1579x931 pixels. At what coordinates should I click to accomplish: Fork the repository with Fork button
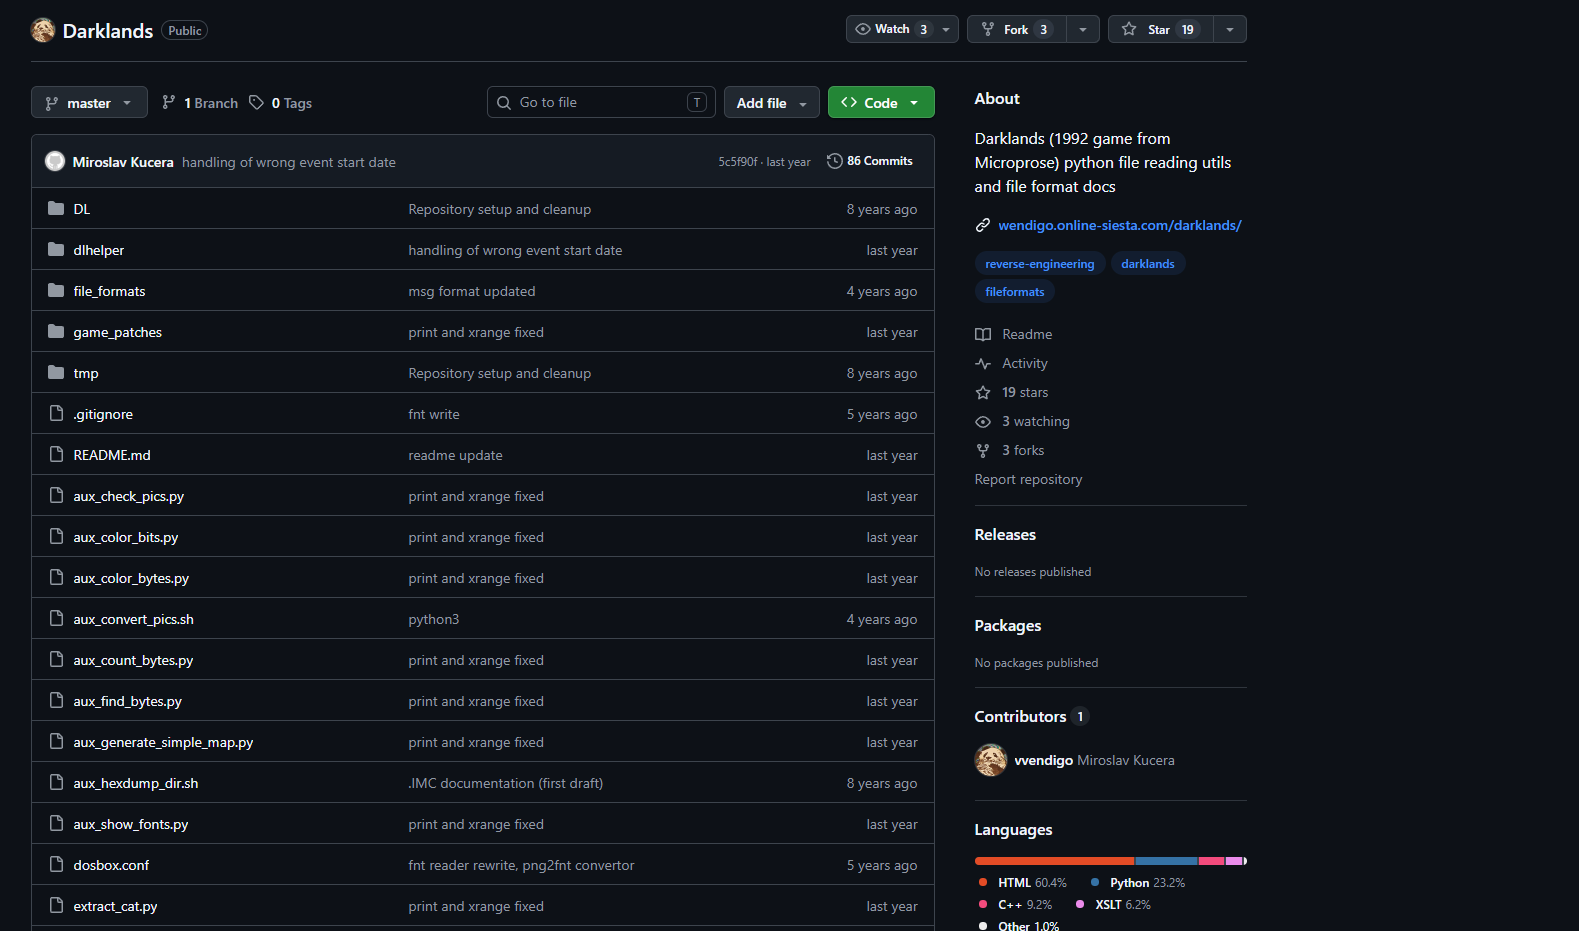(1016, 29)
